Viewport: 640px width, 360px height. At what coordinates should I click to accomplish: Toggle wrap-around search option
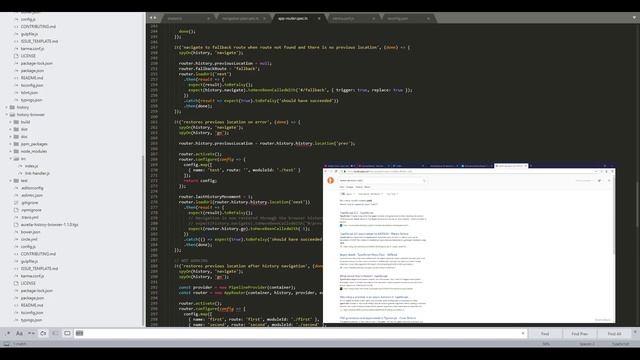pos(43,333)
